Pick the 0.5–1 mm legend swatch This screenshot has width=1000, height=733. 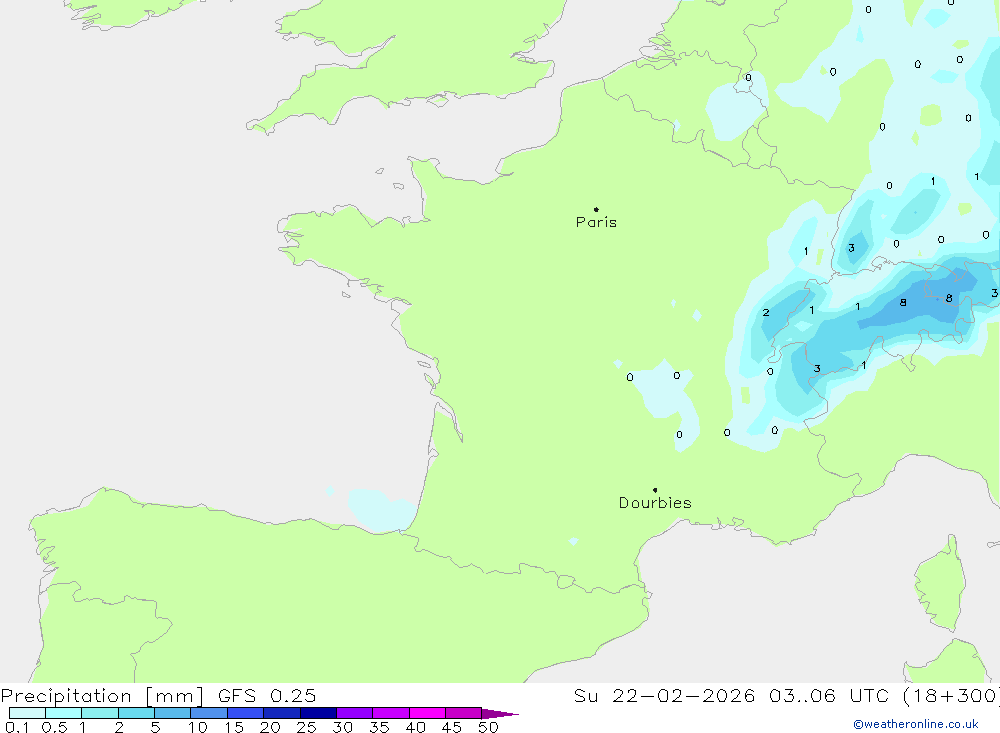click(x=64, y=713)
